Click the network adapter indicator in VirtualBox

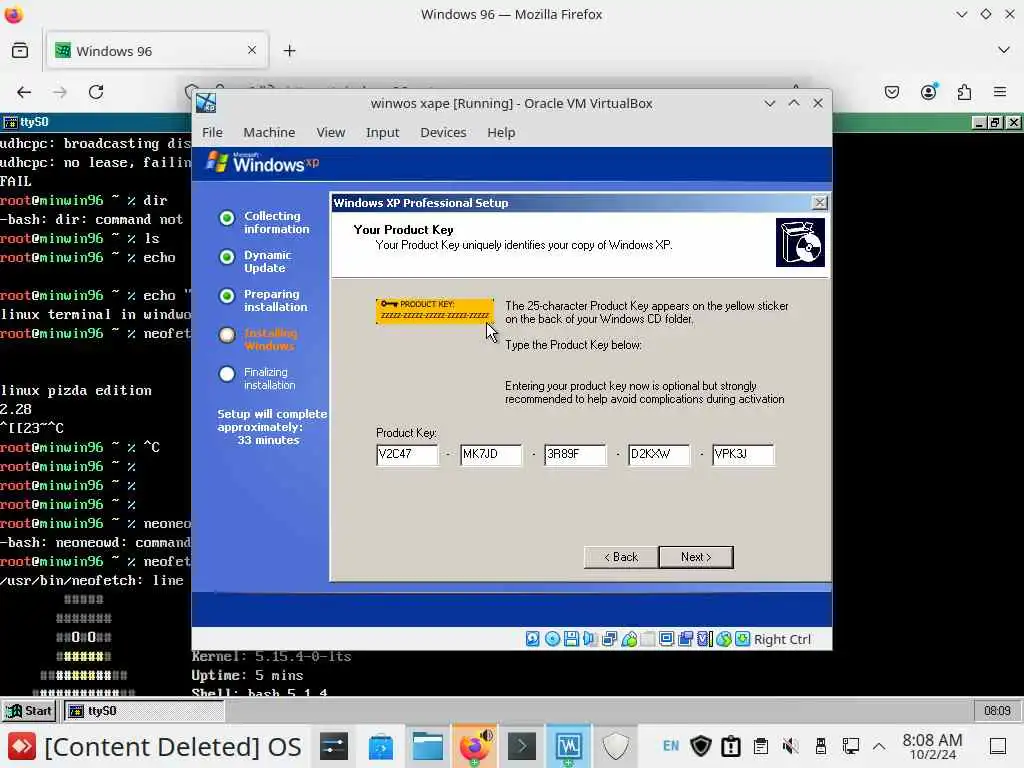(x=609, y=639)
